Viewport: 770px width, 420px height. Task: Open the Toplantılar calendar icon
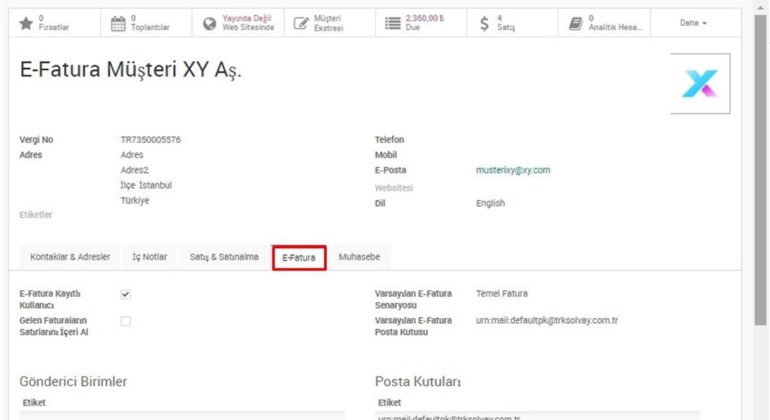pos(118,23)
